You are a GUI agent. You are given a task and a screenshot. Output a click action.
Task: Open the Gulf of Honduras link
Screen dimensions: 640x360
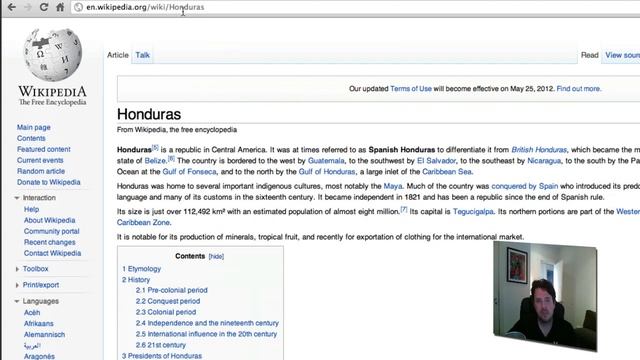[x=327, y=172]
